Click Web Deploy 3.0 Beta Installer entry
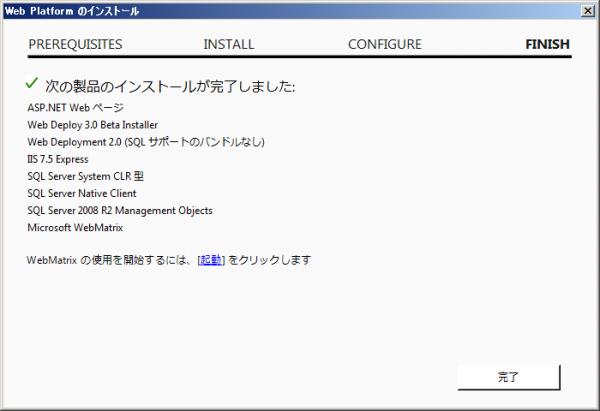Screen dimensions: 600x411 pos(93,125)
